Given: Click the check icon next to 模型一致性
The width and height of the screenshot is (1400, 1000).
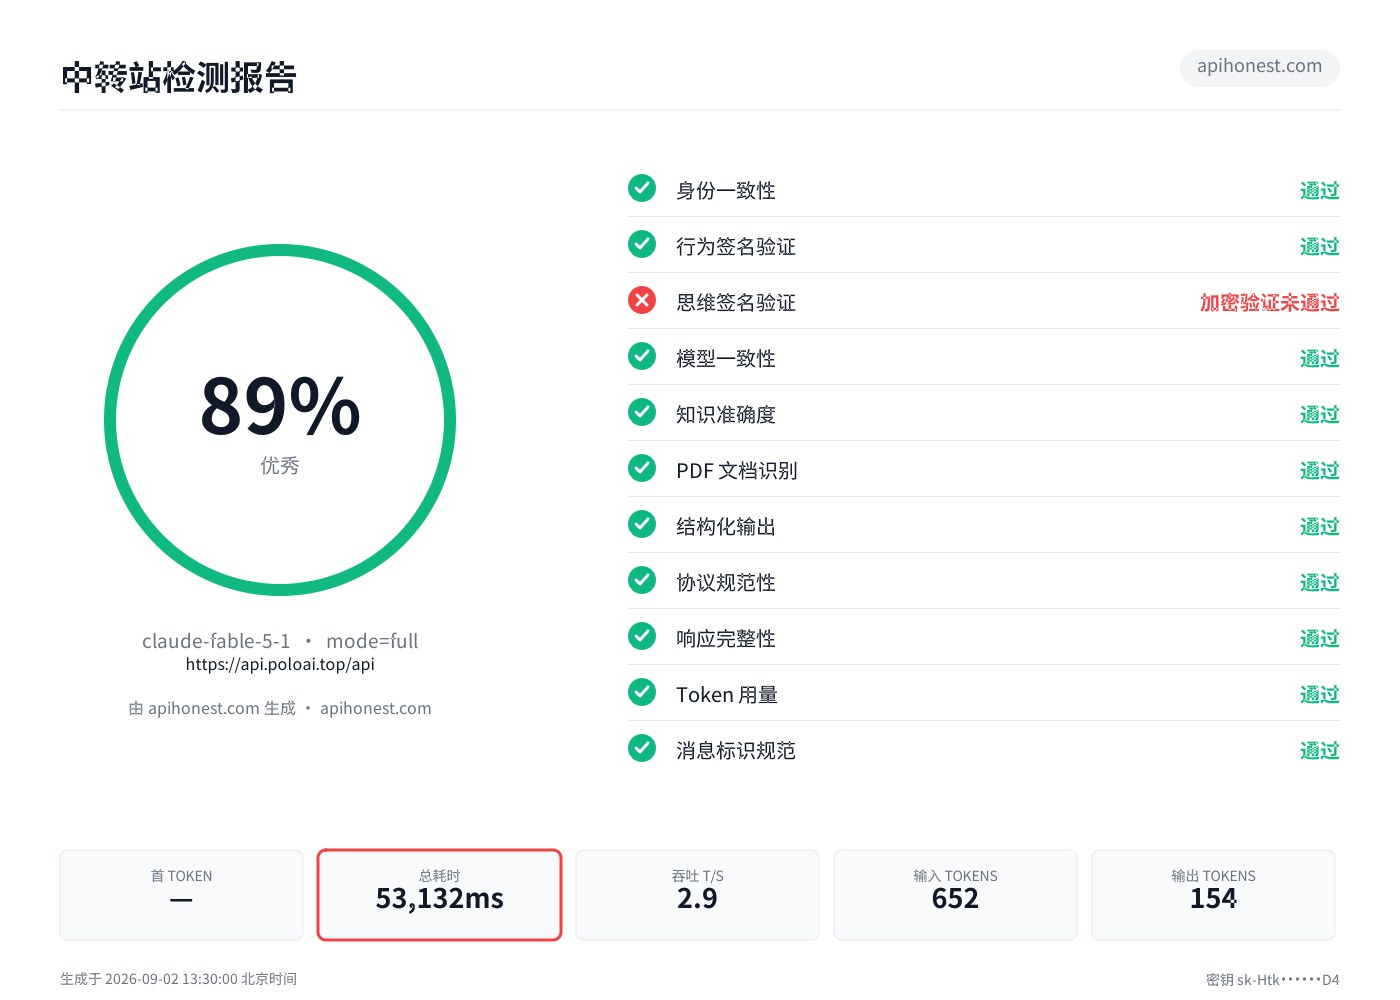Looking at the screenshot, I should pos(642,356).
